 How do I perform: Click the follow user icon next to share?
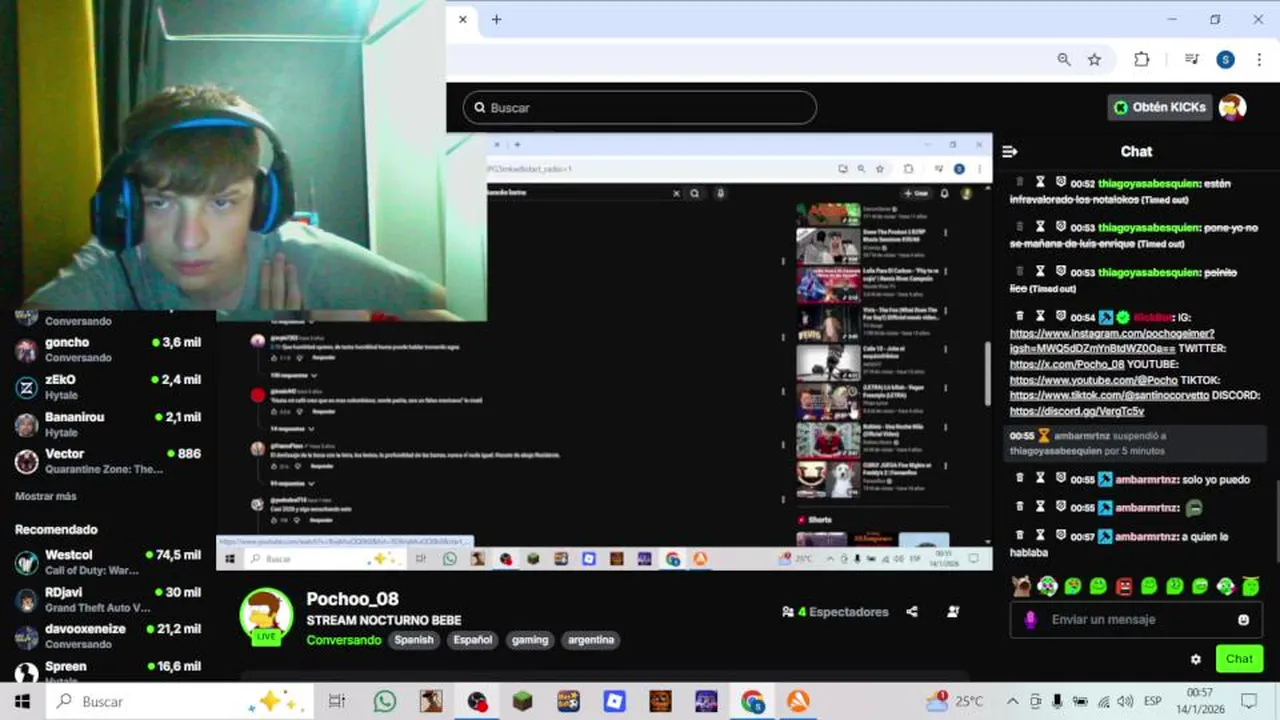953,612
